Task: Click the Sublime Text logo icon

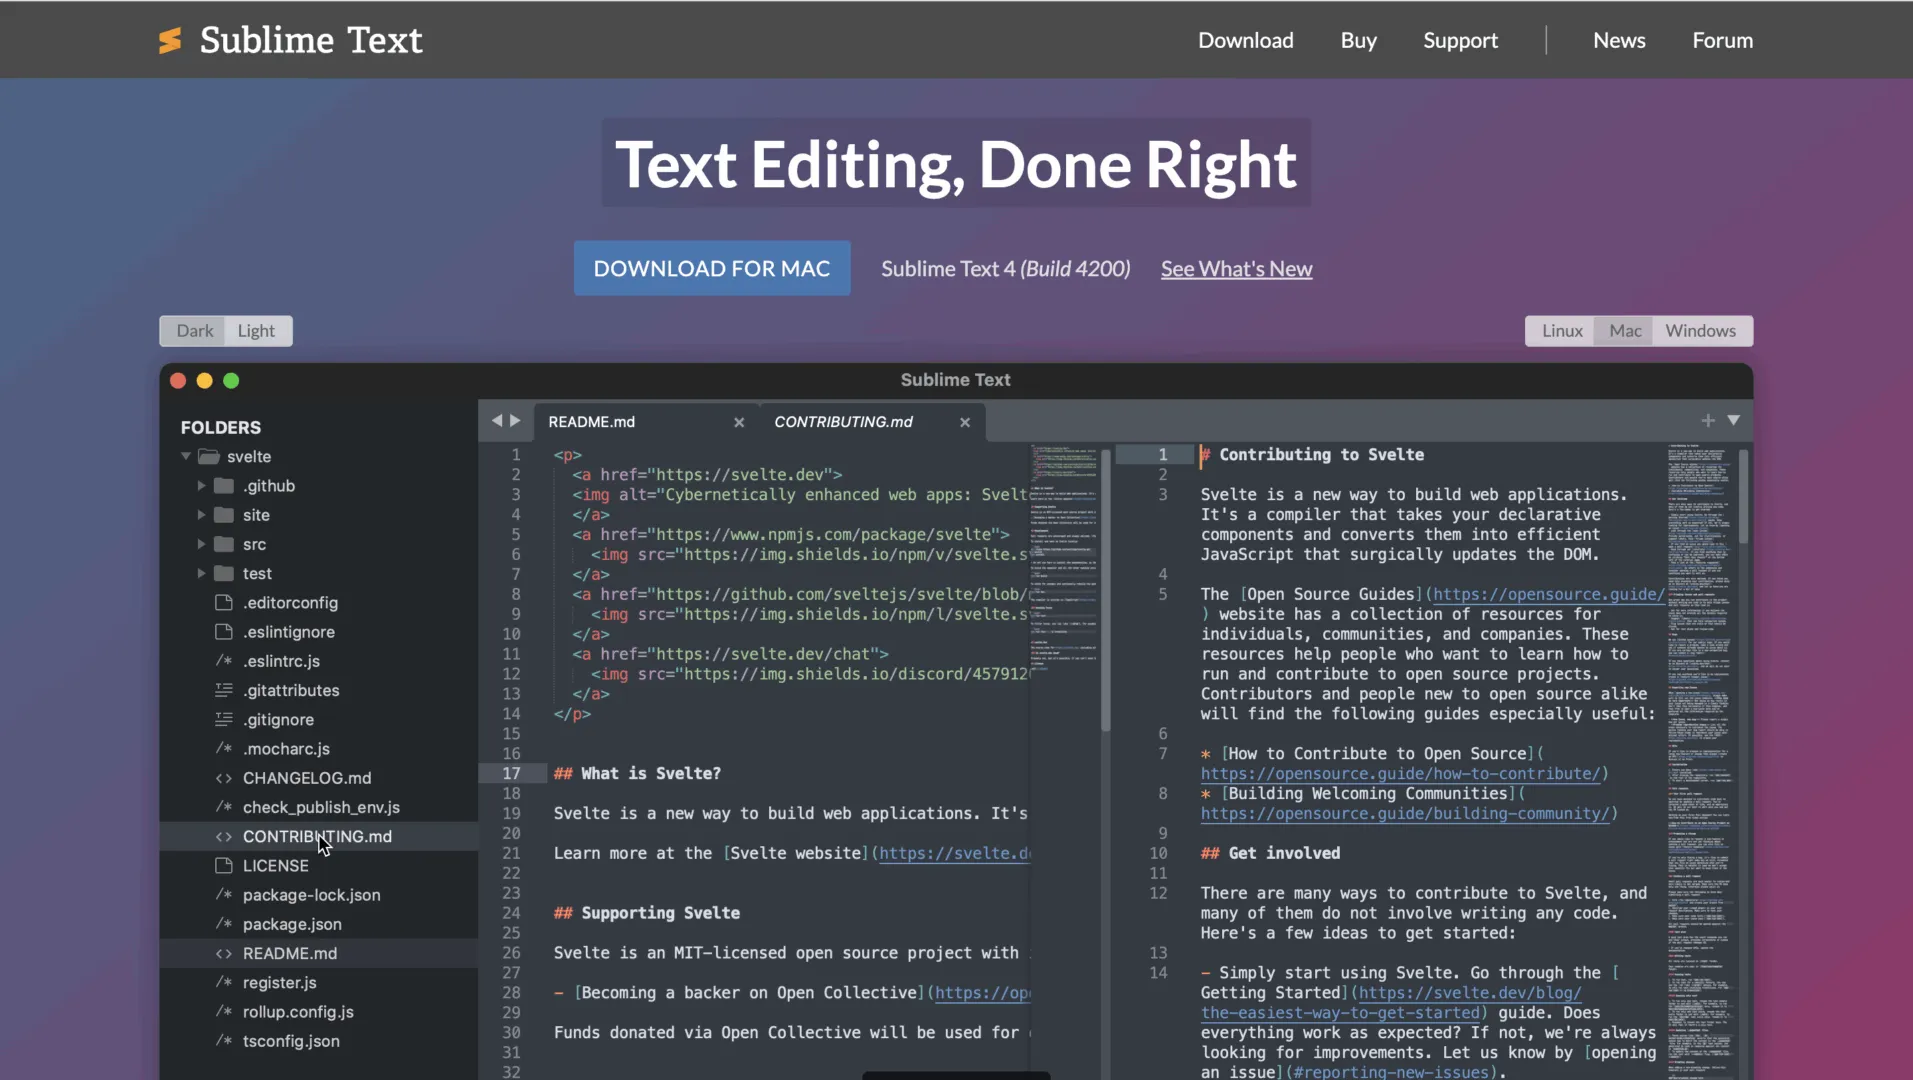Action: click(x=170, y=40)
